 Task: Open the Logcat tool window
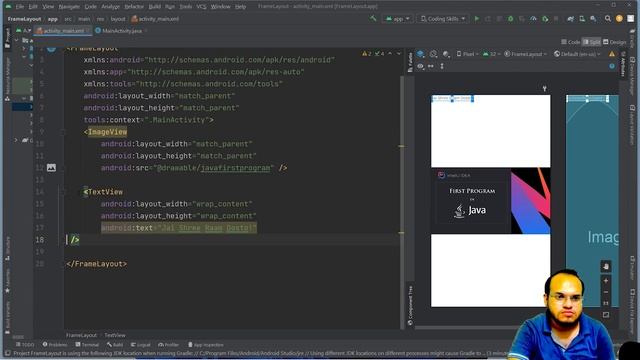tap(141, 345)
